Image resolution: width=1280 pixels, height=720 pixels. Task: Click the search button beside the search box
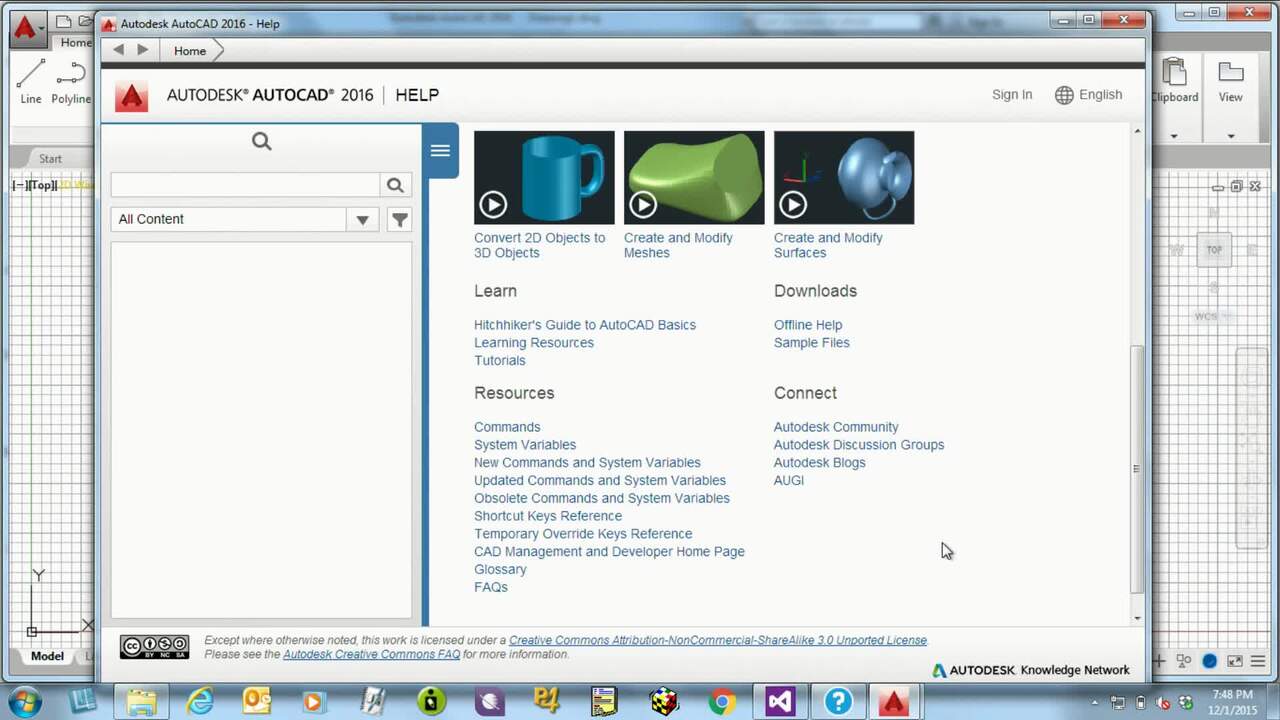(x=395, y=185)
